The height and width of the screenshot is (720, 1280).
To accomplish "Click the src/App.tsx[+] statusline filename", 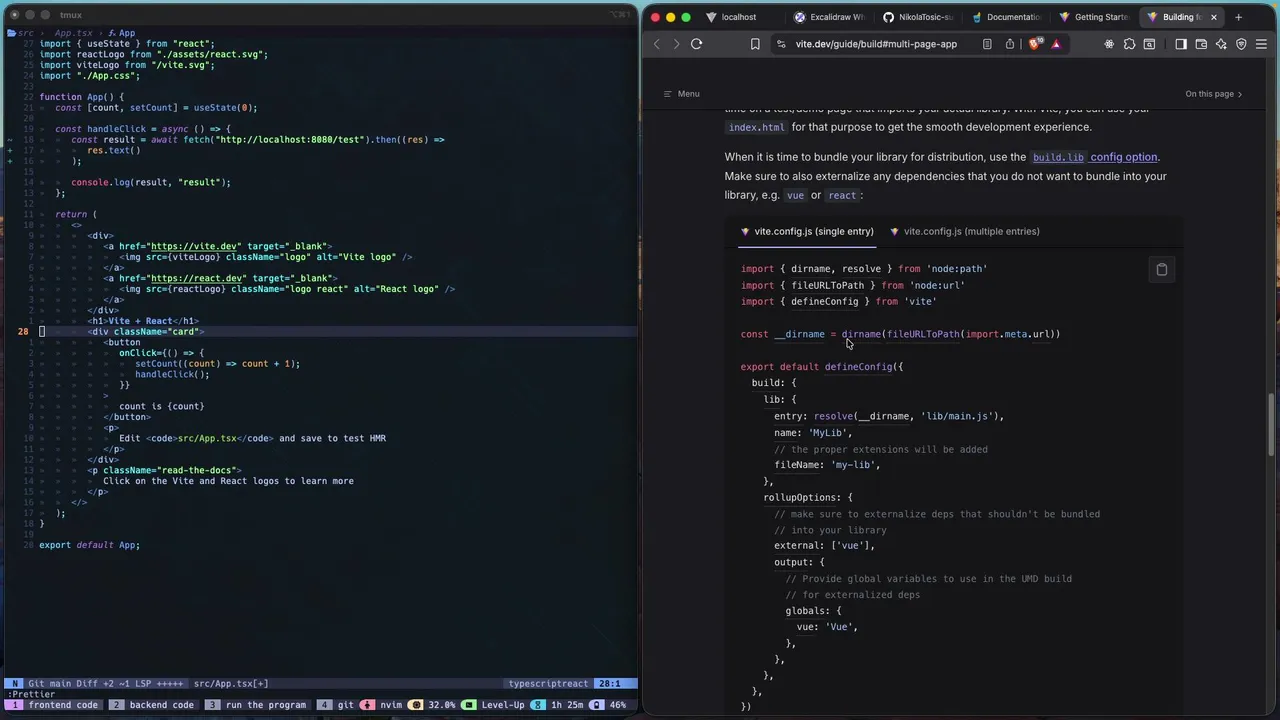I will [231, 684].
